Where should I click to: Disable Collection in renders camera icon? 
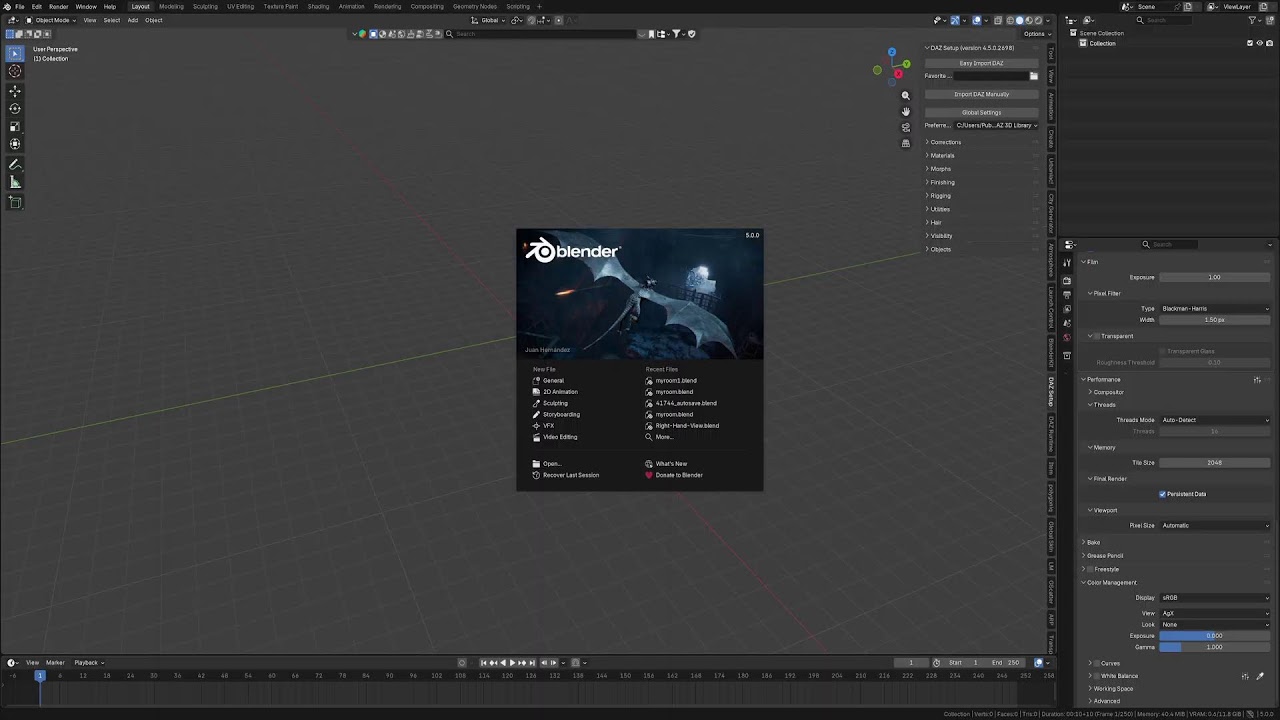click(x=1269, y=43)
